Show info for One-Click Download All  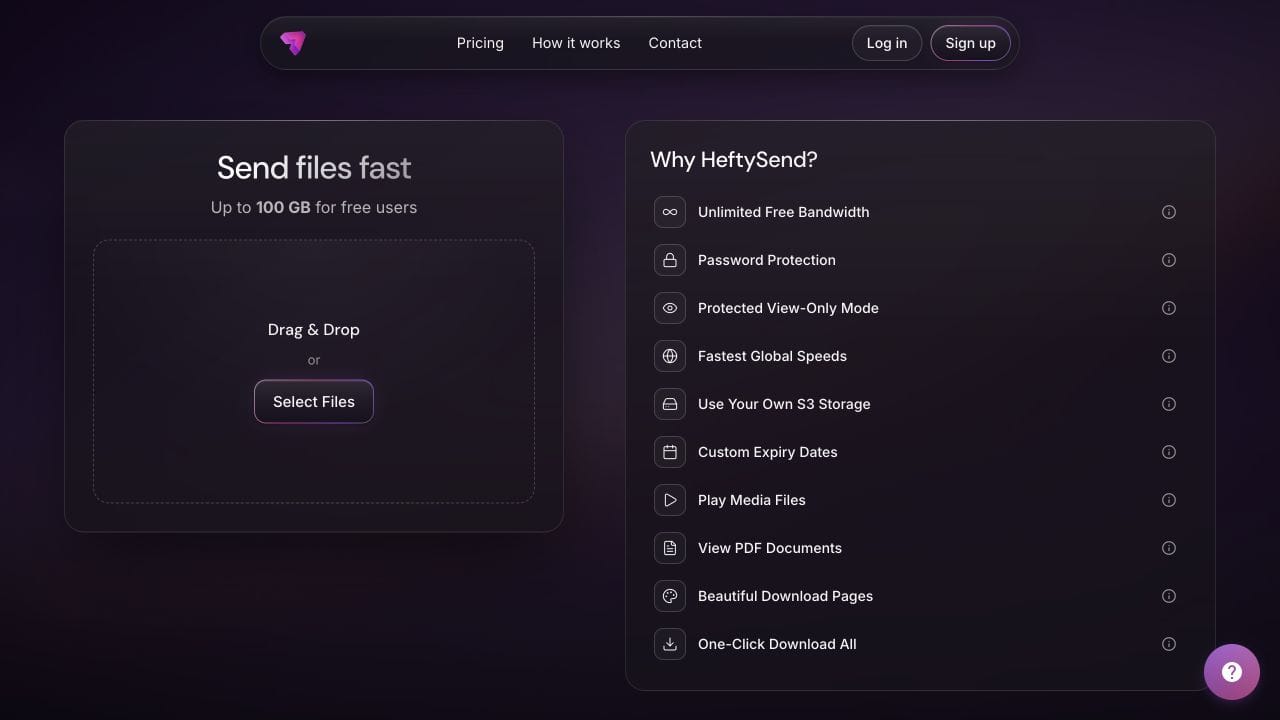(1169, 644)
